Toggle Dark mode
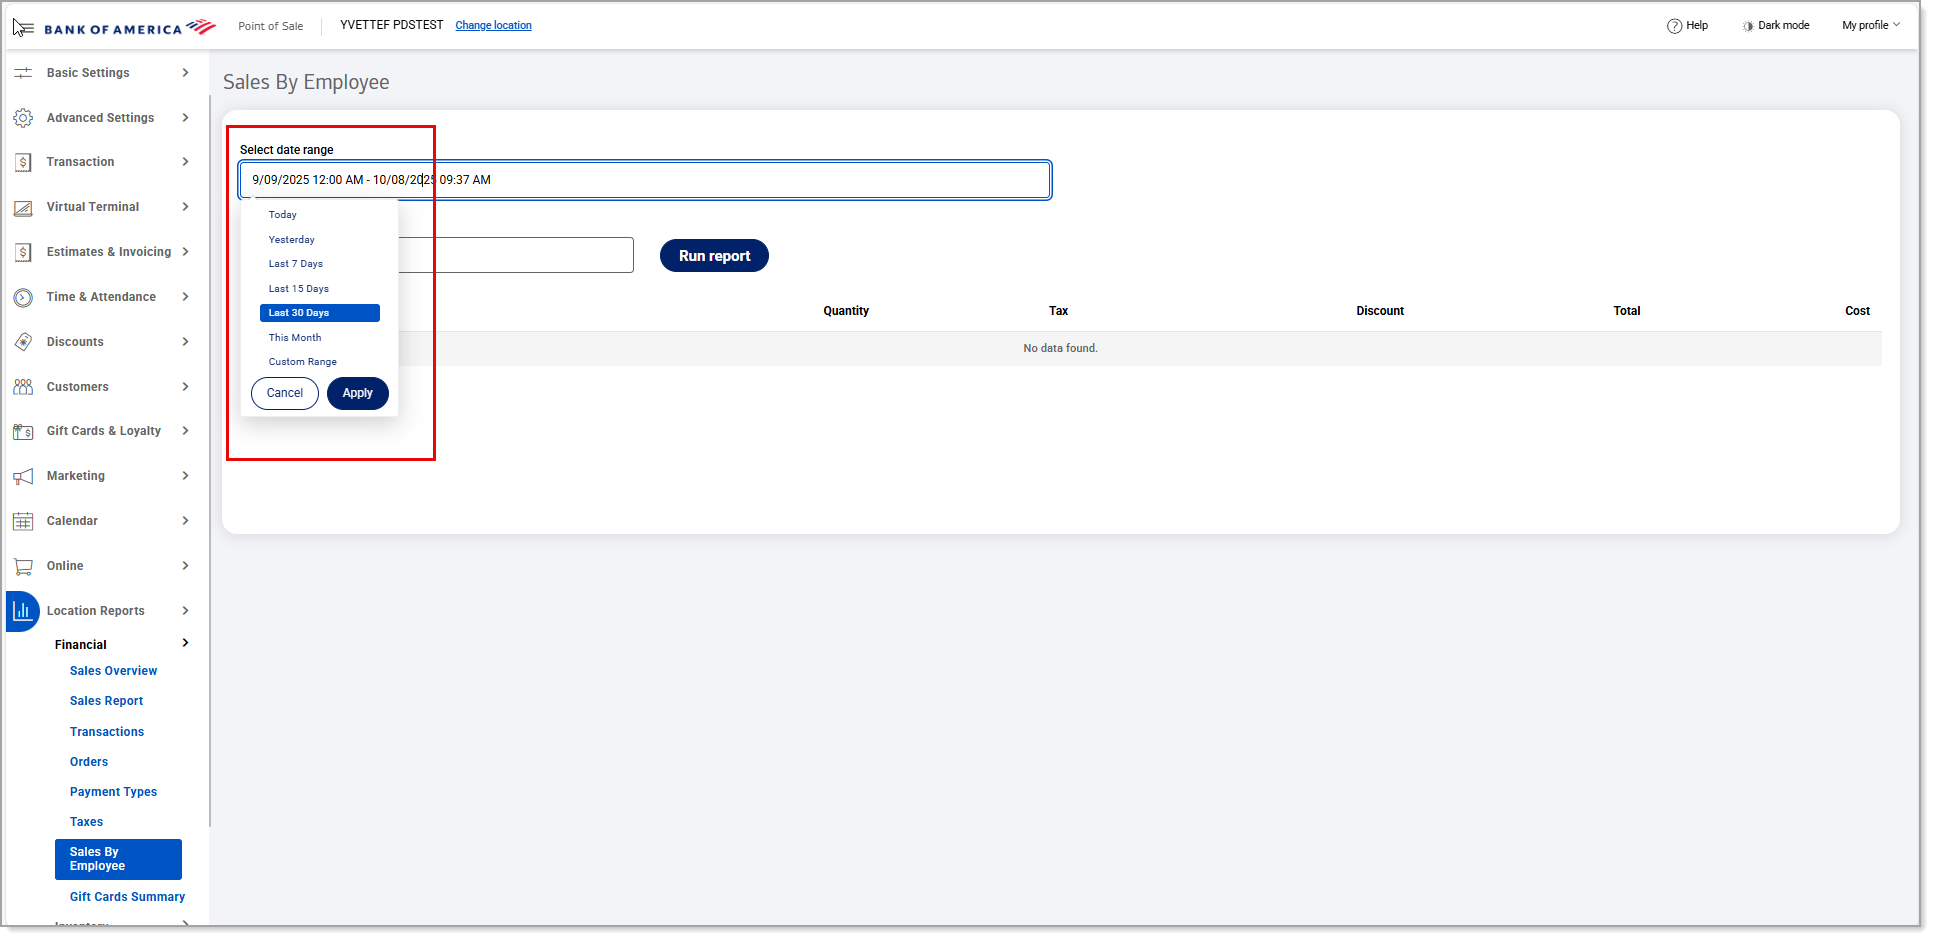The height and width of the screenshot is (939, 1933). tap(1775, 26)
